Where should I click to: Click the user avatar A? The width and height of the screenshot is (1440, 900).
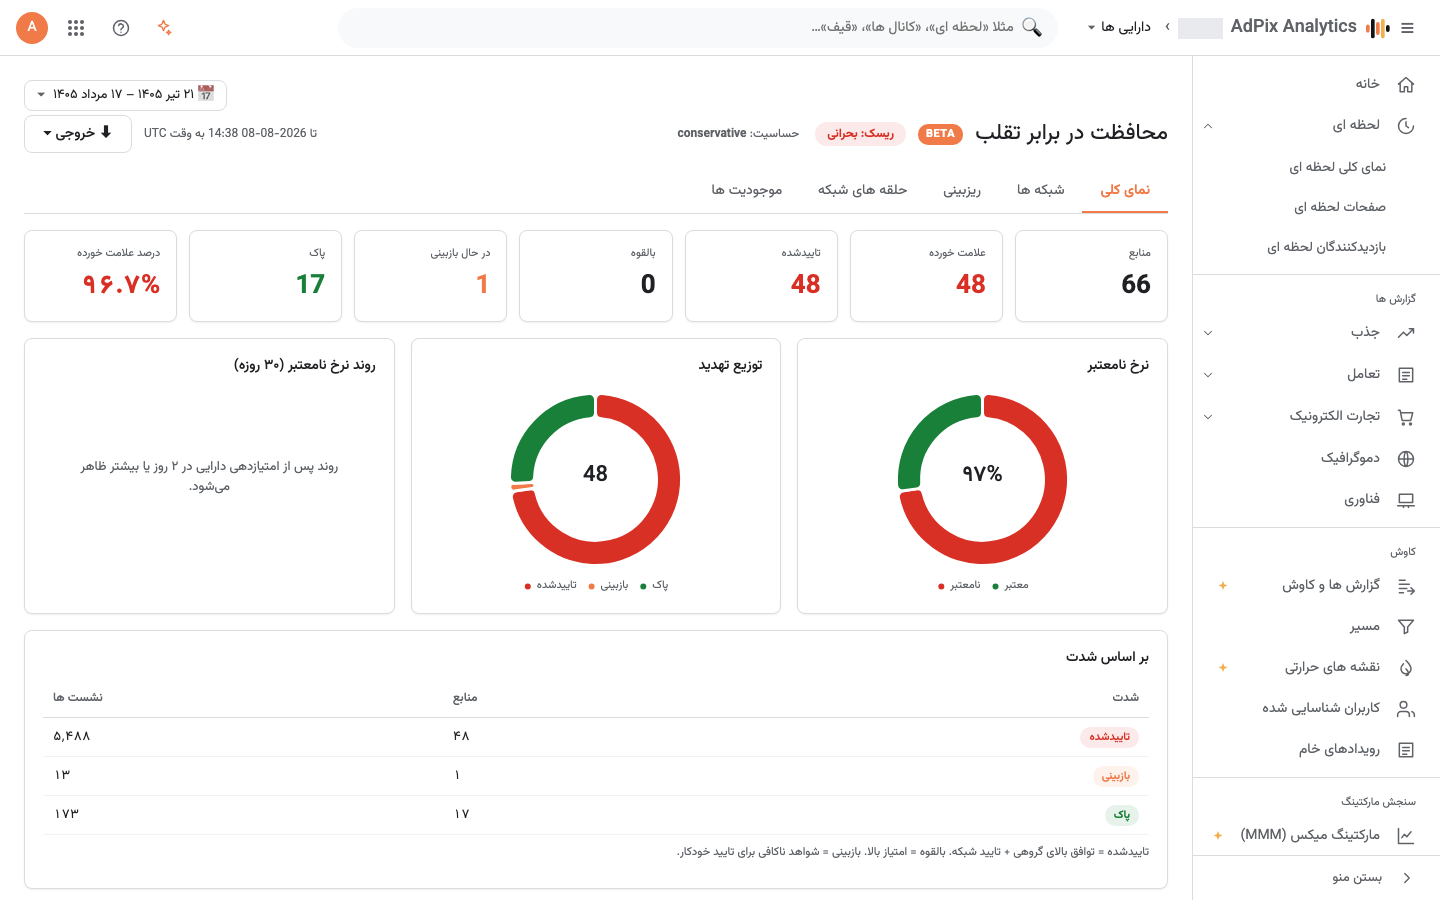[x=32, y=27]
